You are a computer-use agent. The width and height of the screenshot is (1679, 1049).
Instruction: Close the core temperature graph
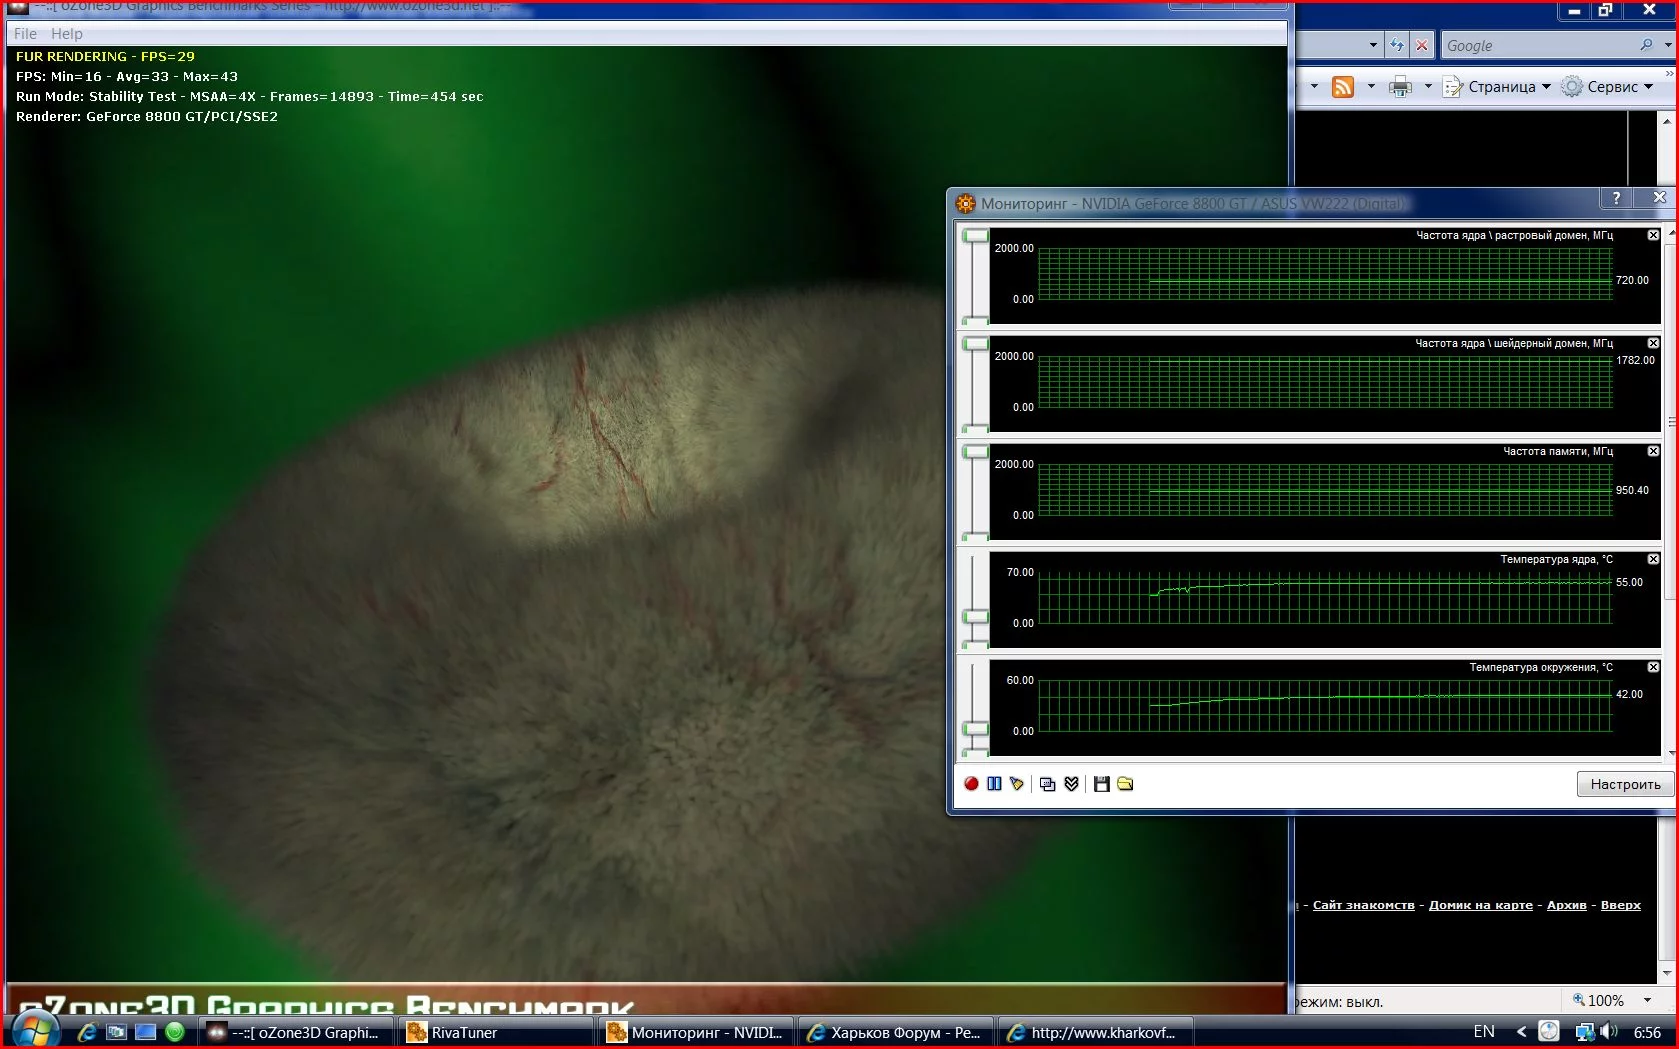pyautogui.click(x=1653, y=559)
